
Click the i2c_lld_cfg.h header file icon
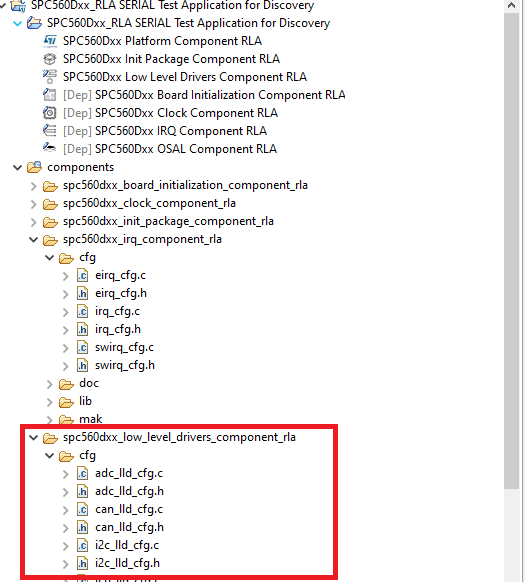pyautogui.click(x=82, y=563)
